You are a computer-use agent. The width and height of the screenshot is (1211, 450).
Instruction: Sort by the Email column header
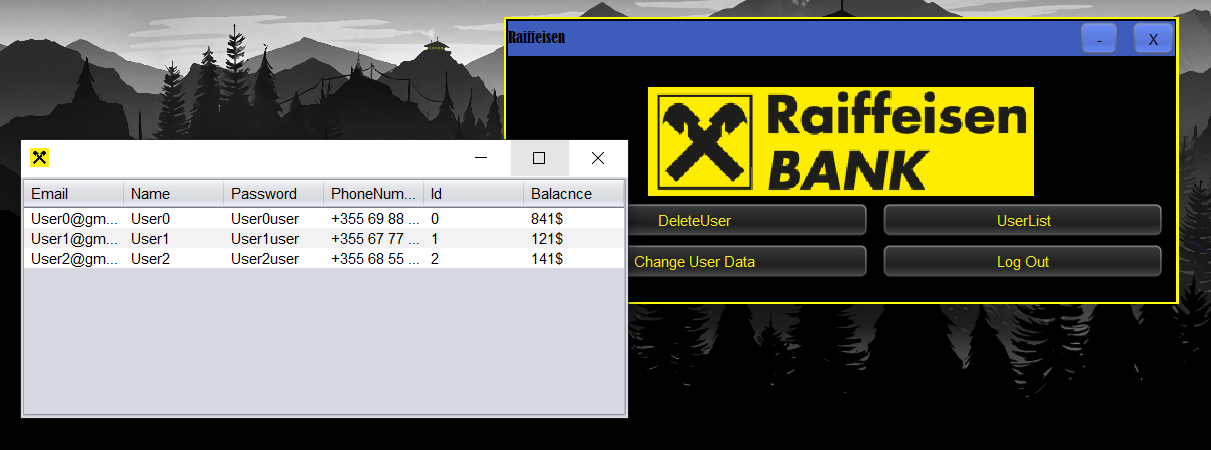tap(74, 193)
